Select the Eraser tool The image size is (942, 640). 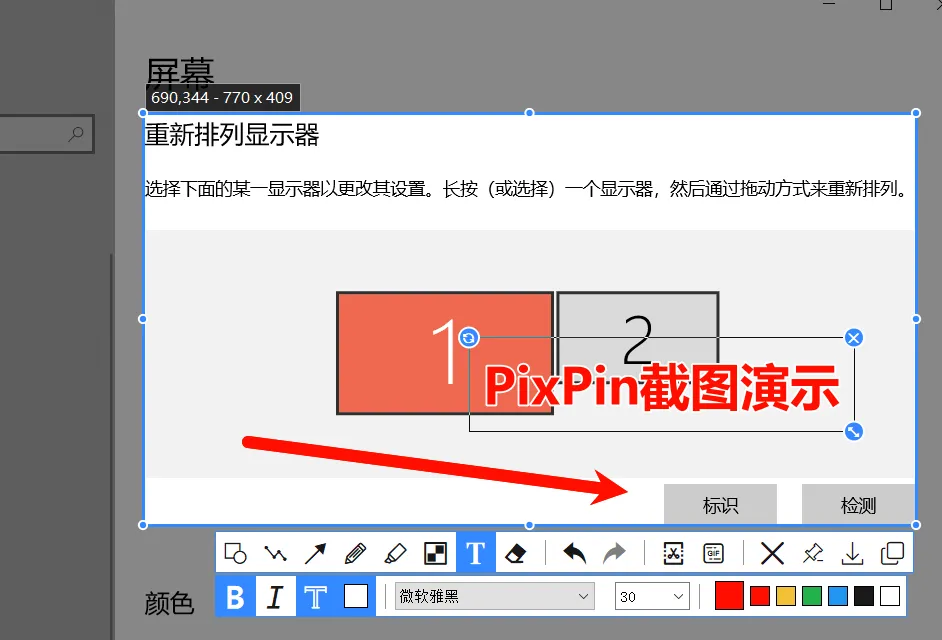coord(517,552)
